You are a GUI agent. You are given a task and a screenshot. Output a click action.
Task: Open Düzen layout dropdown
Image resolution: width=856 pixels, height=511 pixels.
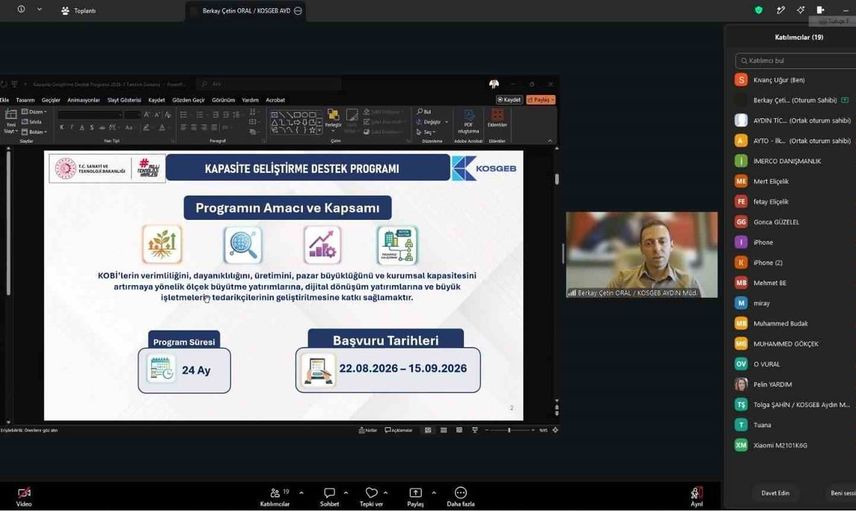34,111
